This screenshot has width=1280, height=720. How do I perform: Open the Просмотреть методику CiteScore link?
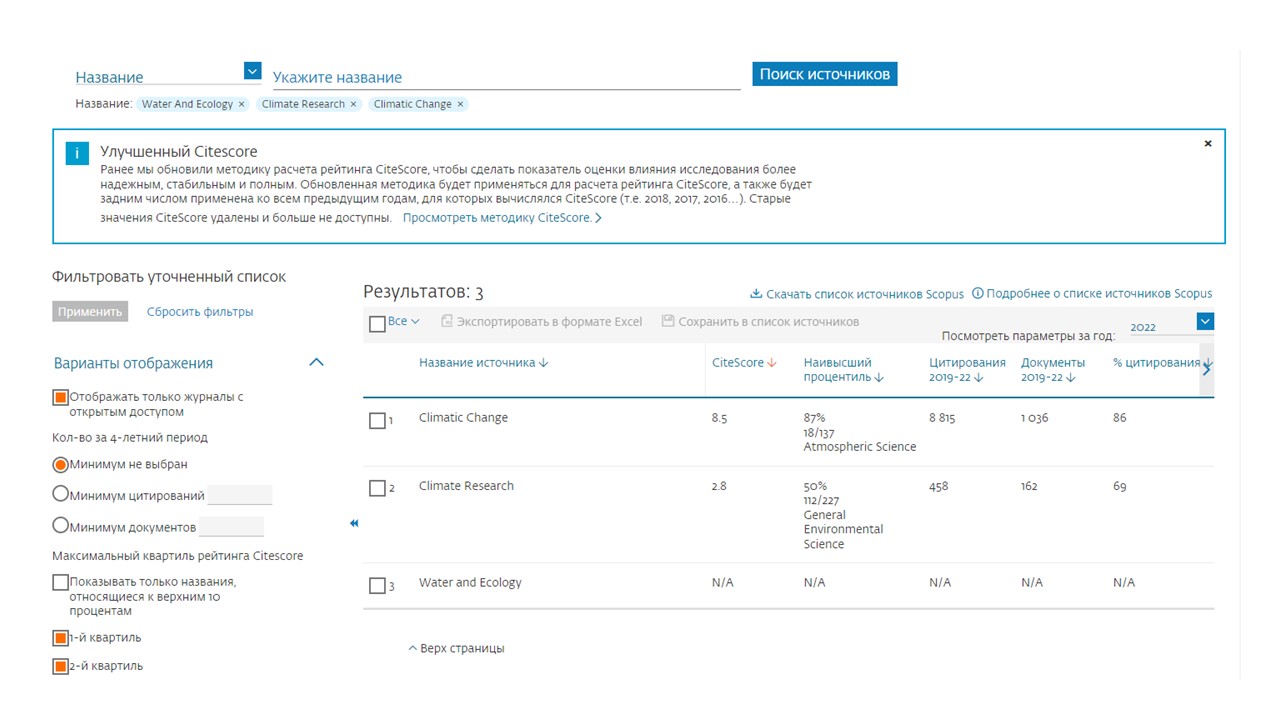(501, 218)
